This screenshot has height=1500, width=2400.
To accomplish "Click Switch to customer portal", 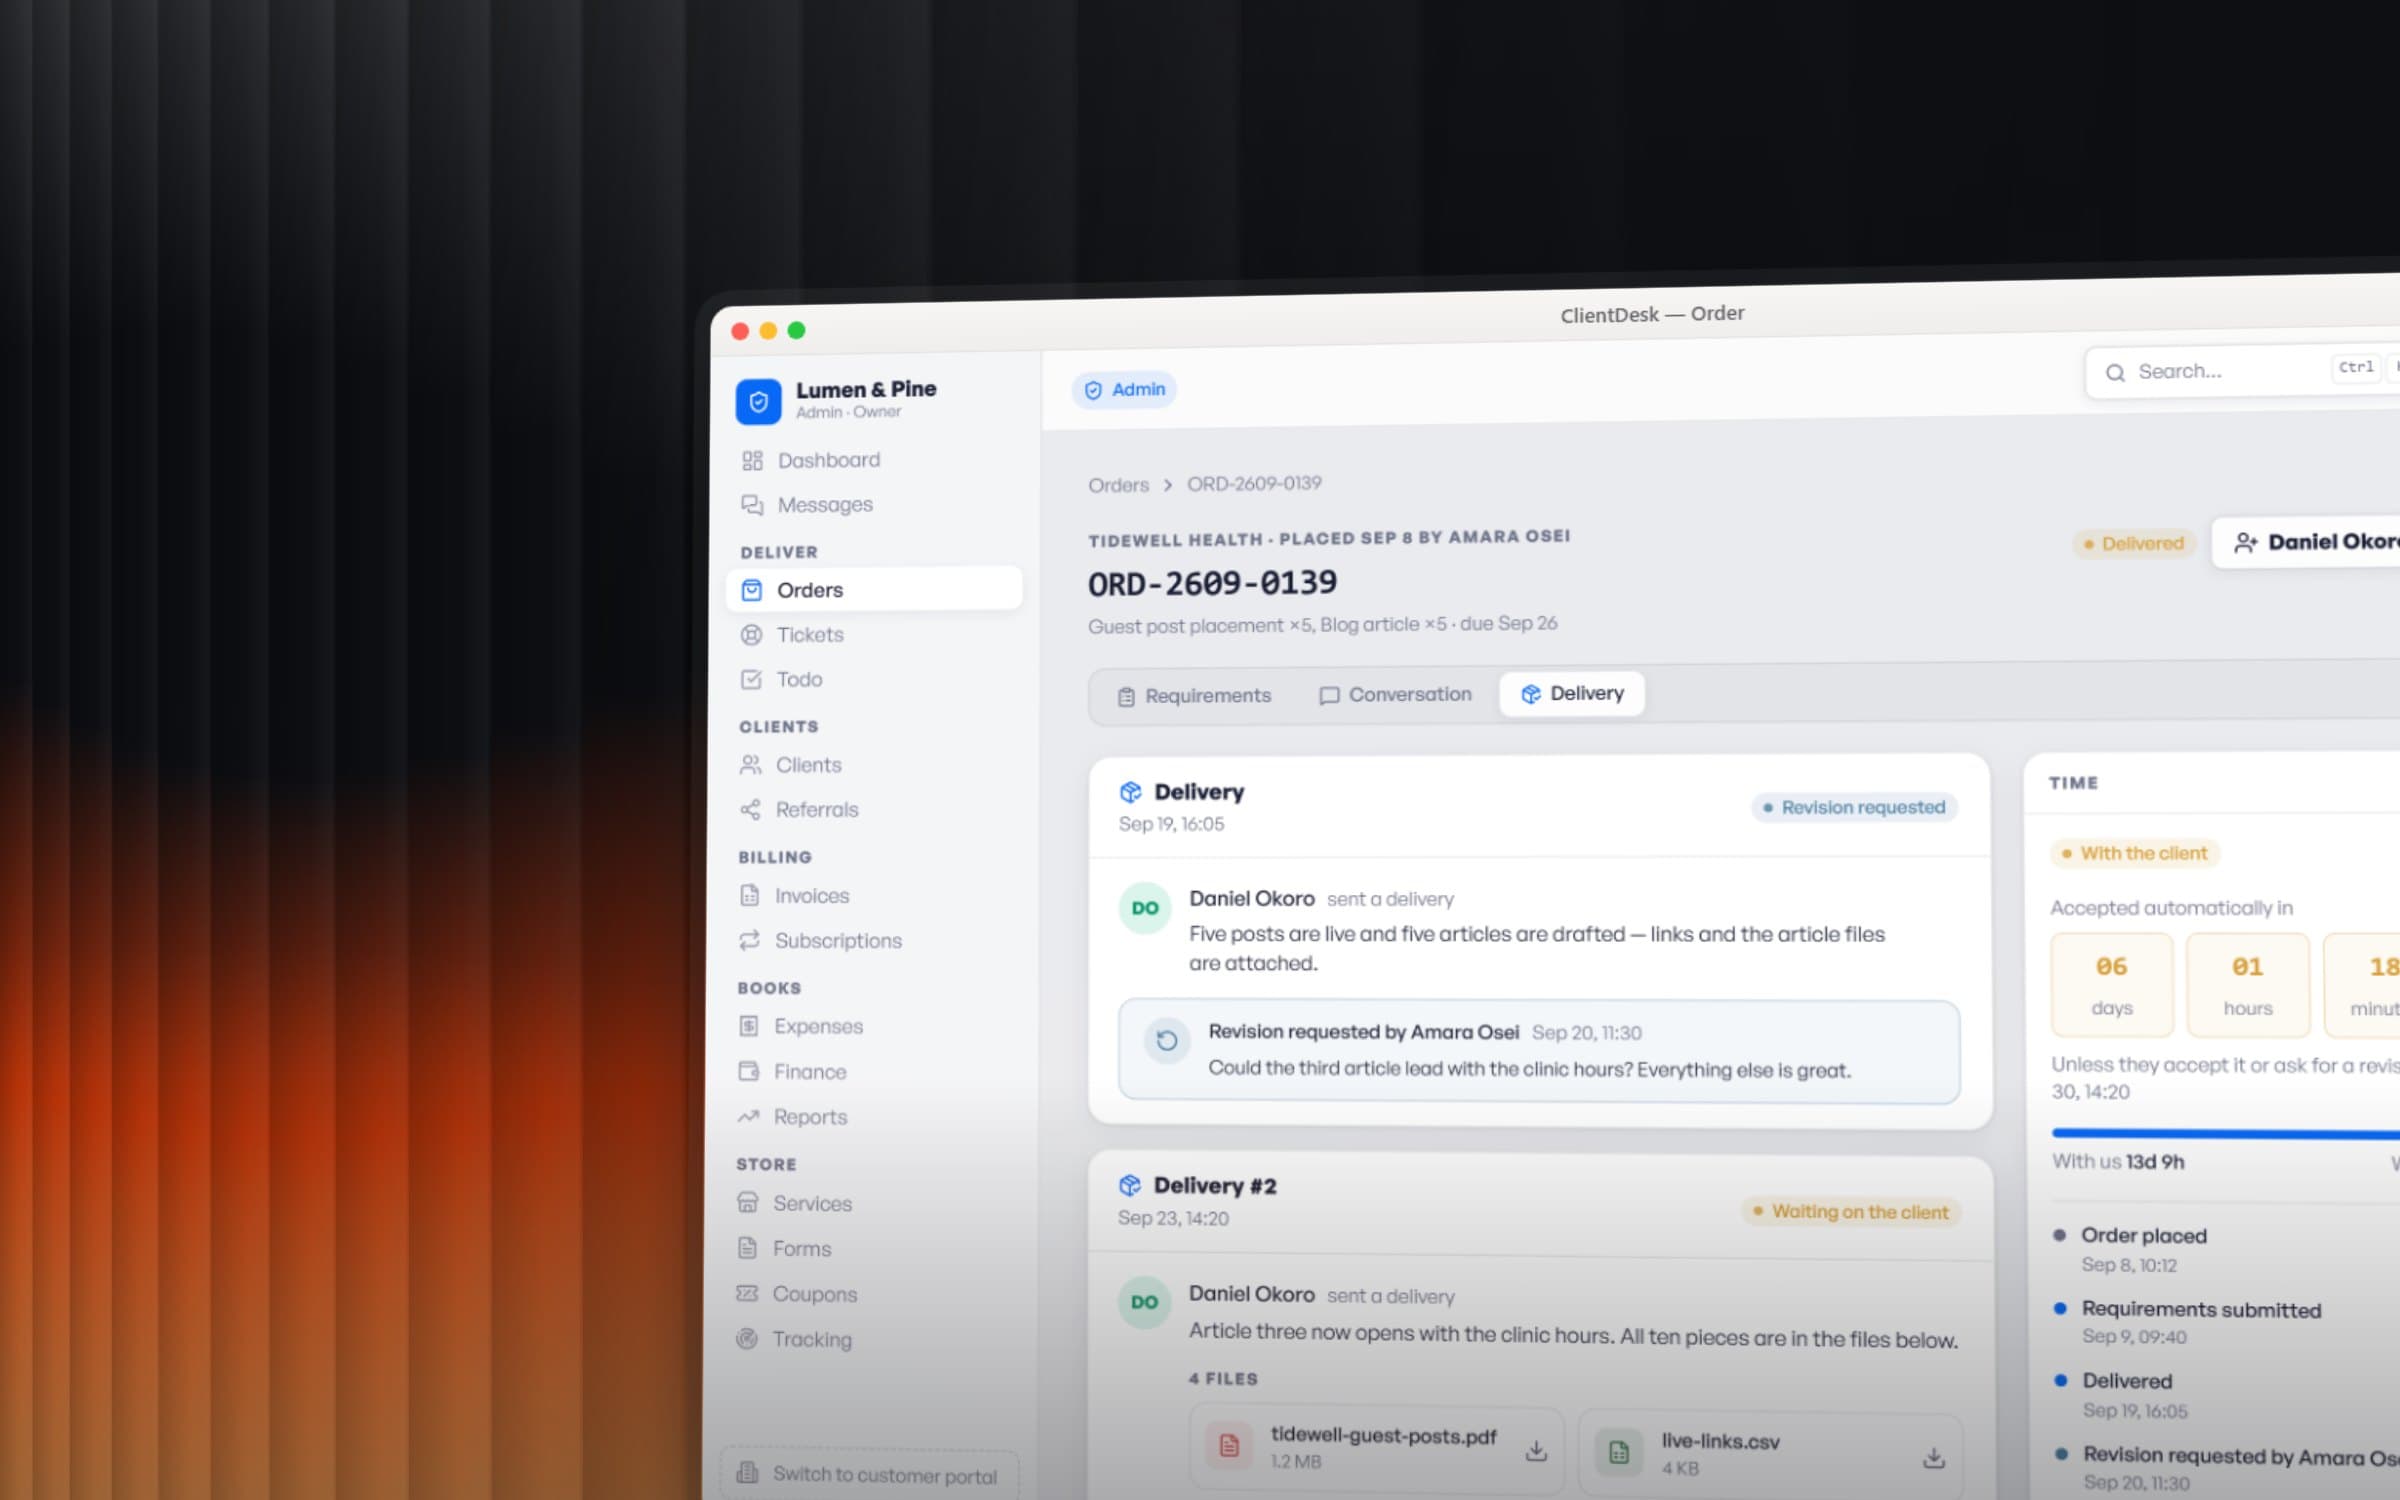I will tap(869, 1474).
